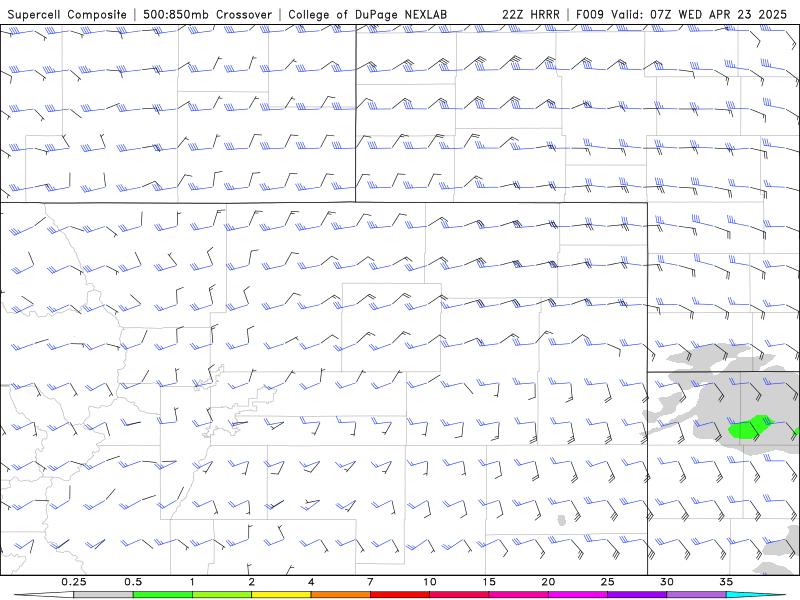
Task: Click 'Valid: 07Z WED APR 23 2025' text
Action: coord(699,15)
